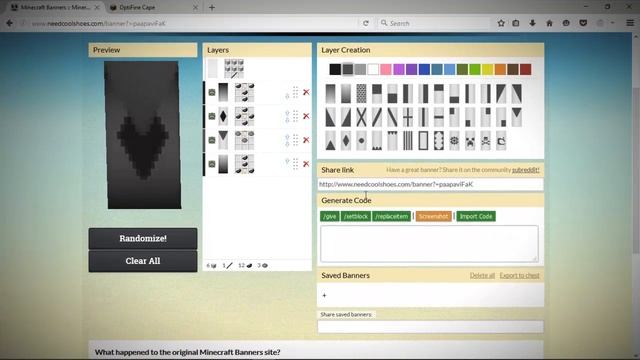The width and height of the screenshot is (640, 360).
Task: Go back to the previous page
Action: coord(9,23)
